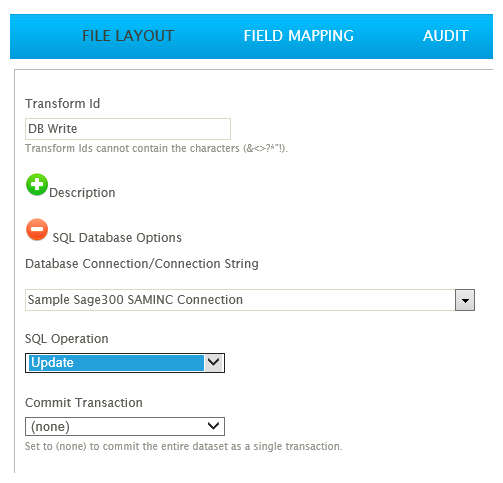Click the Sample Sage300 SAMINC Connection text box
The width and height of the screenshot is (503, 483).
[240, 300]
